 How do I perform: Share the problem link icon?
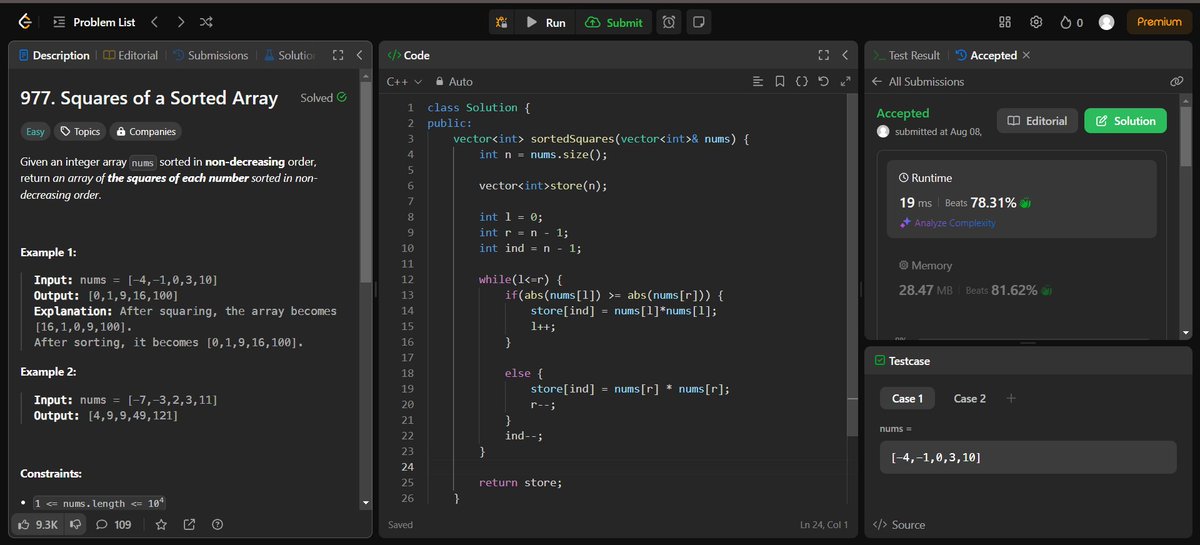point(189,524)
